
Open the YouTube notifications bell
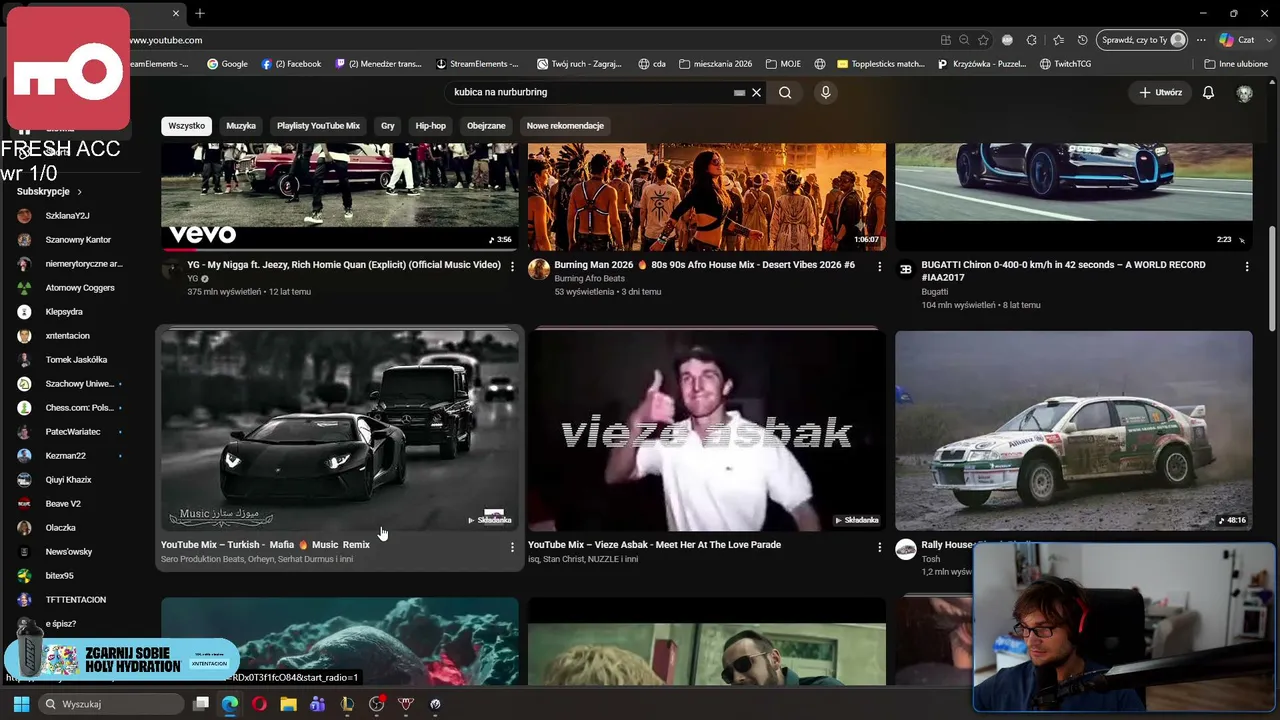[x=1208, y=92]
